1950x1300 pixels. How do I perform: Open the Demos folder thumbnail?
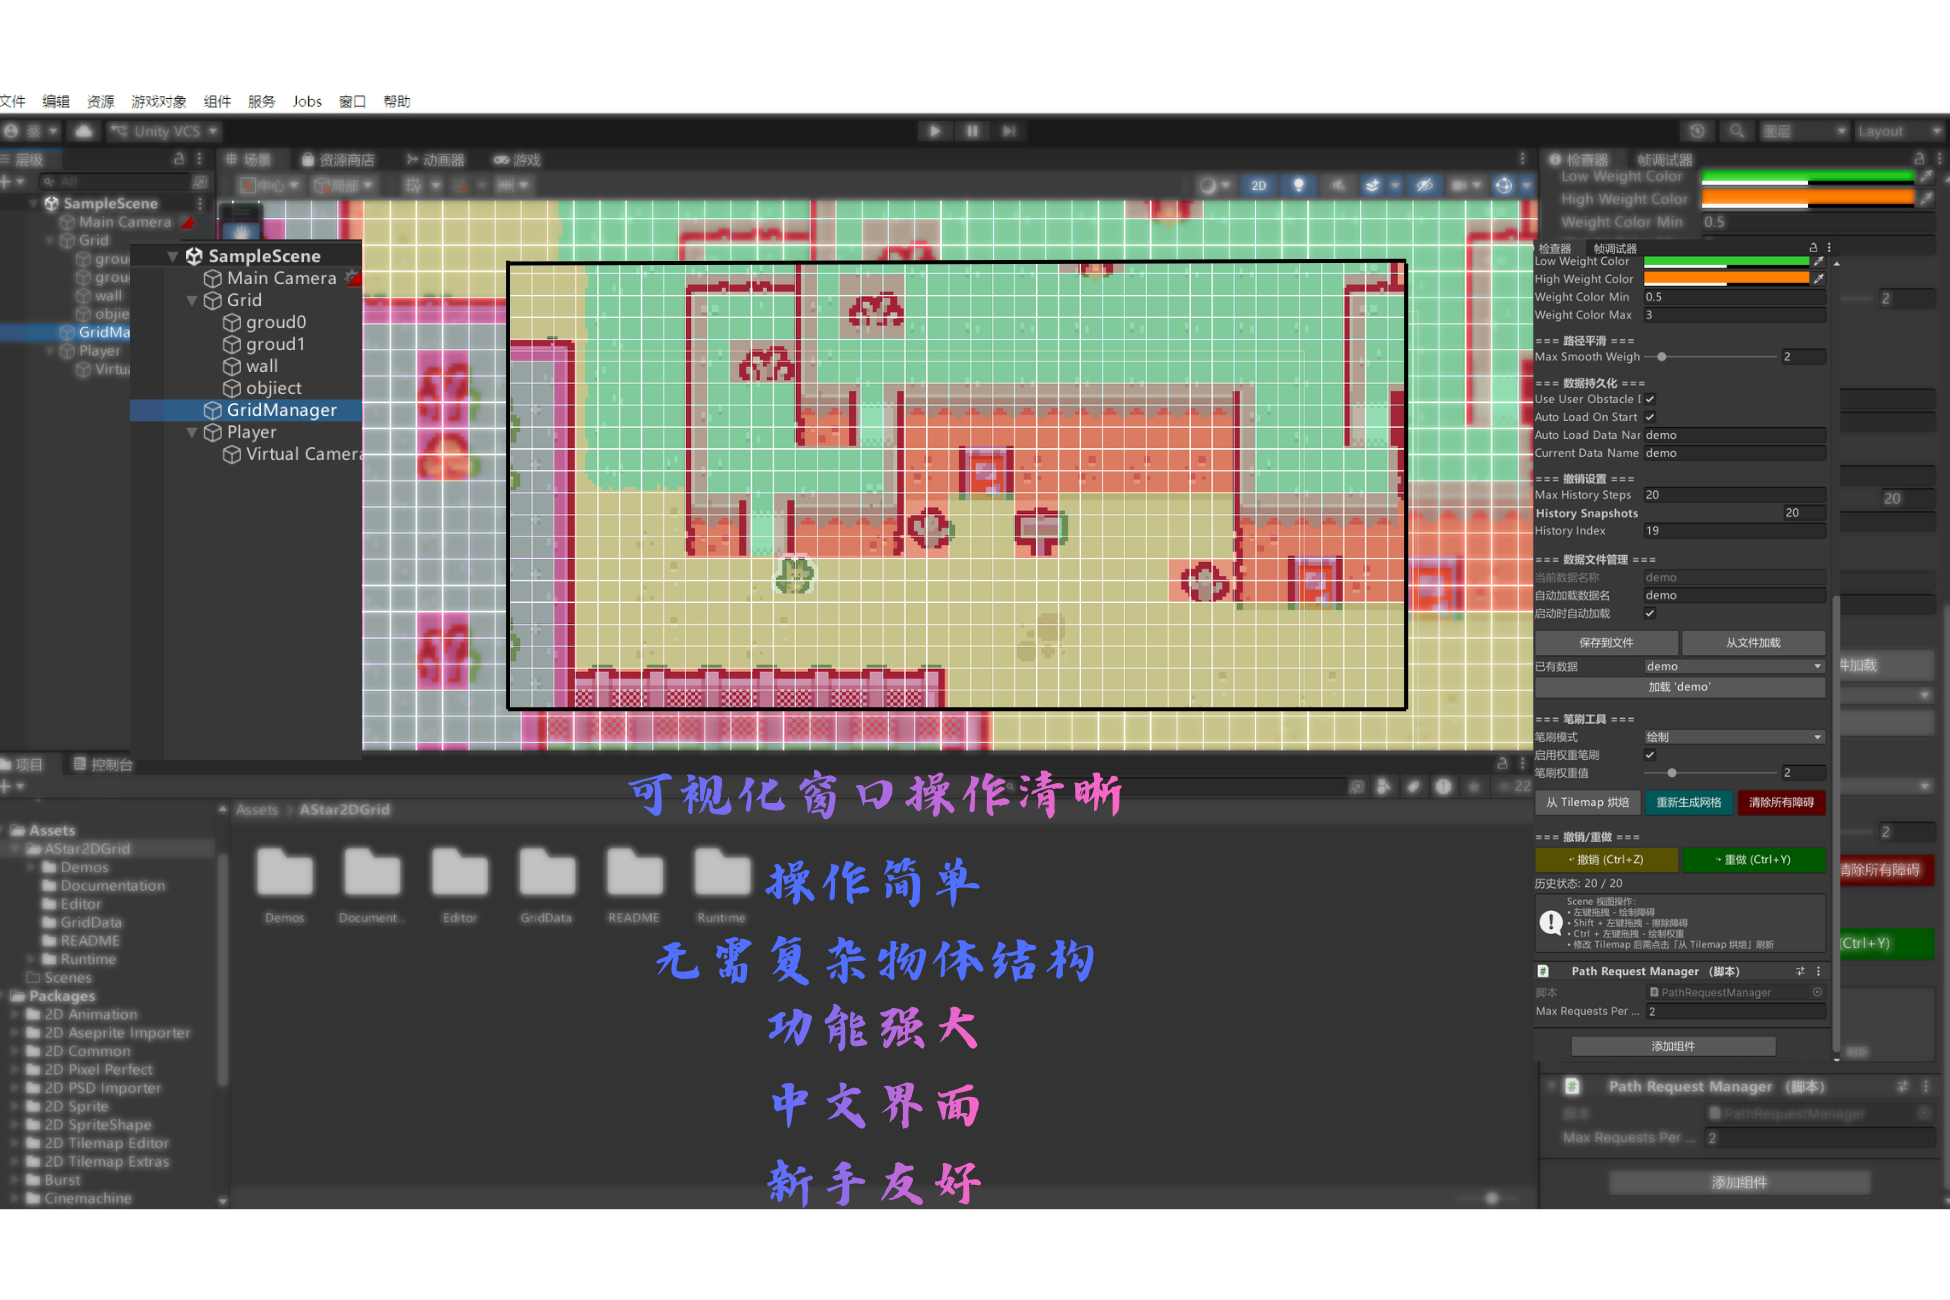[x=285, y=872]
